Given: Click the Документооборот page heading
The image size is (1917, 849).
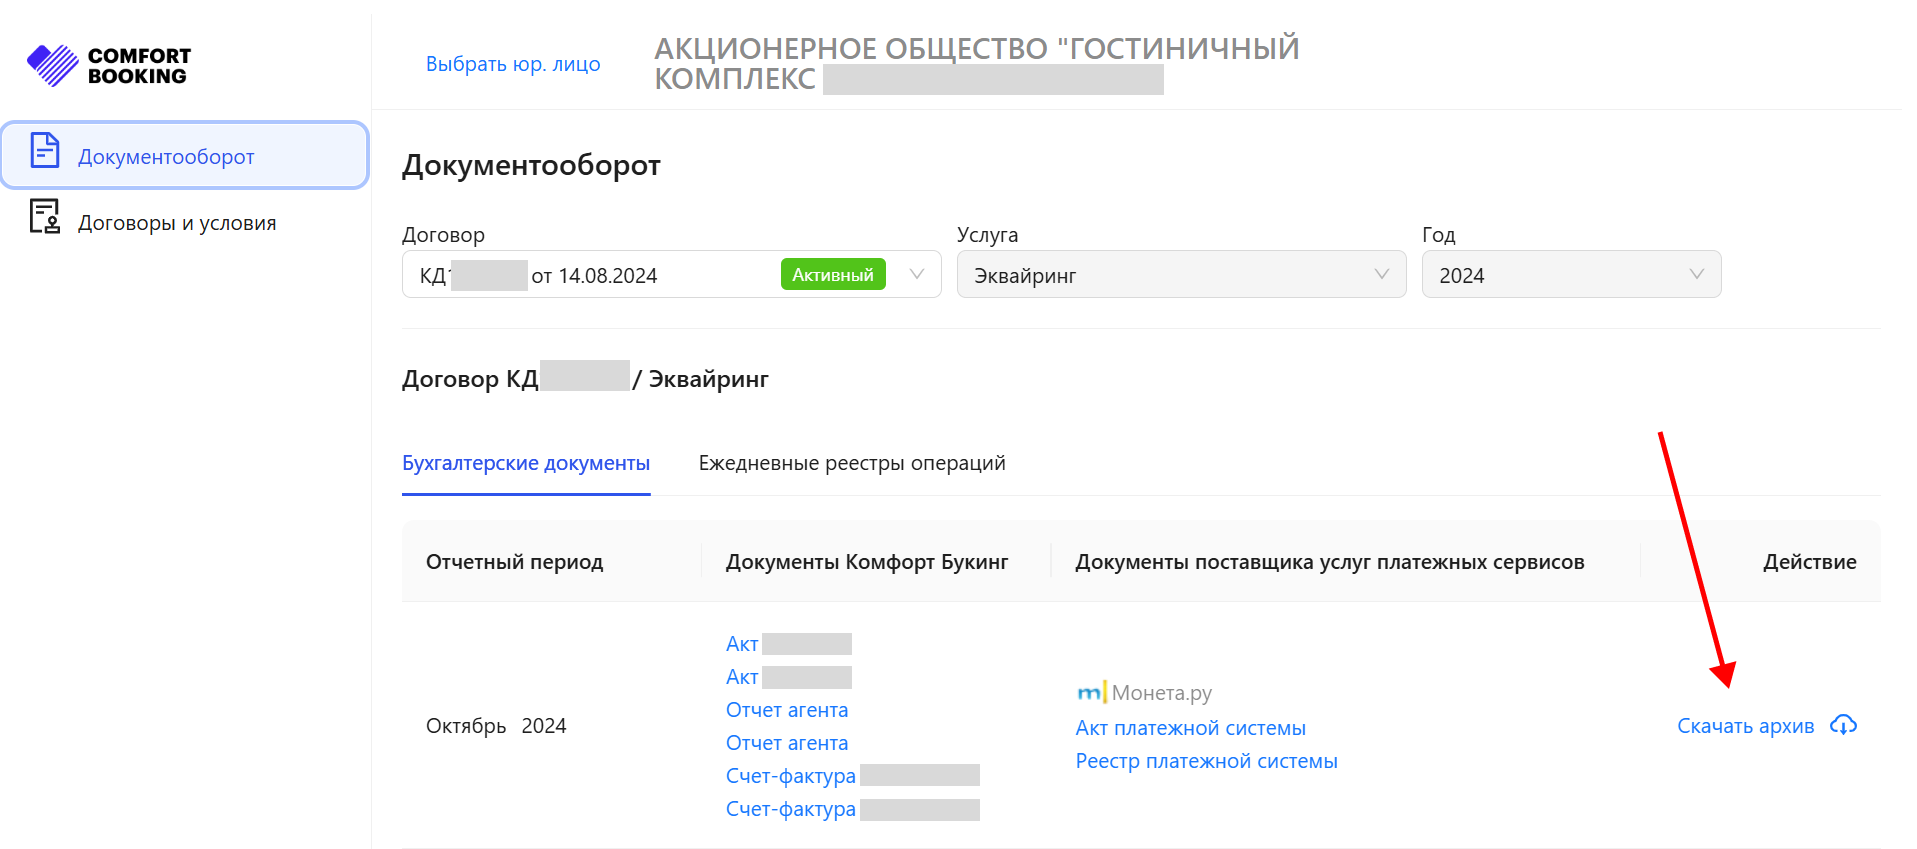Looking at the screenshot, I should (x=531, y=165).
